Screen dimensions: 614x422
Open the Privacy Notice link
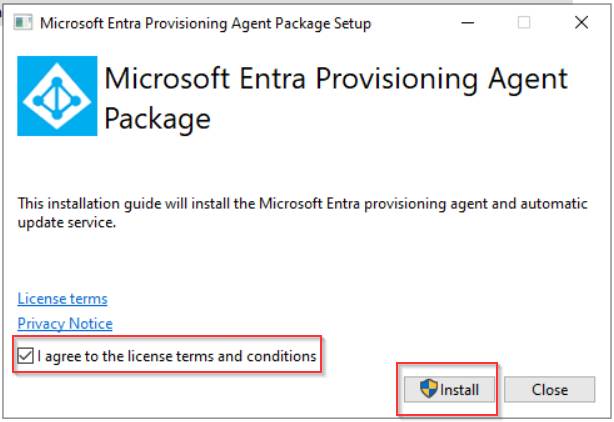[x=65, y=323]
